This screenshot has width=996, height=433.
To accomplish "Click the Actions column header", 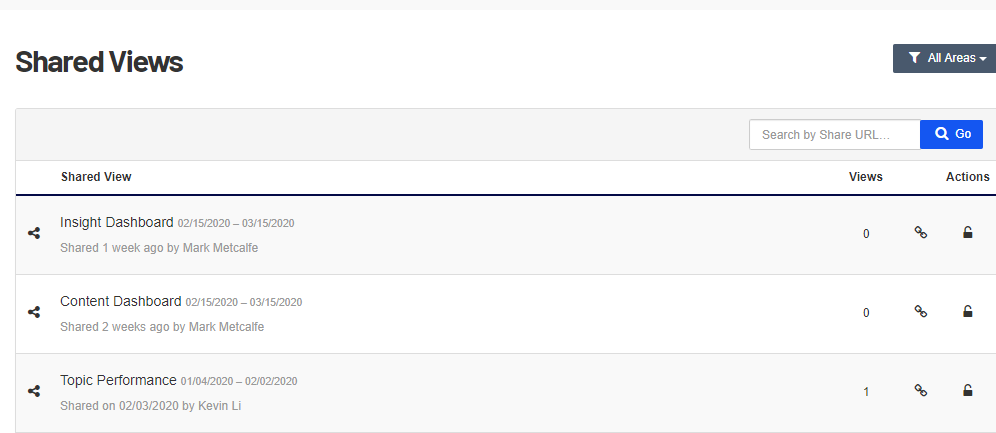I will [x=967, y=177].
